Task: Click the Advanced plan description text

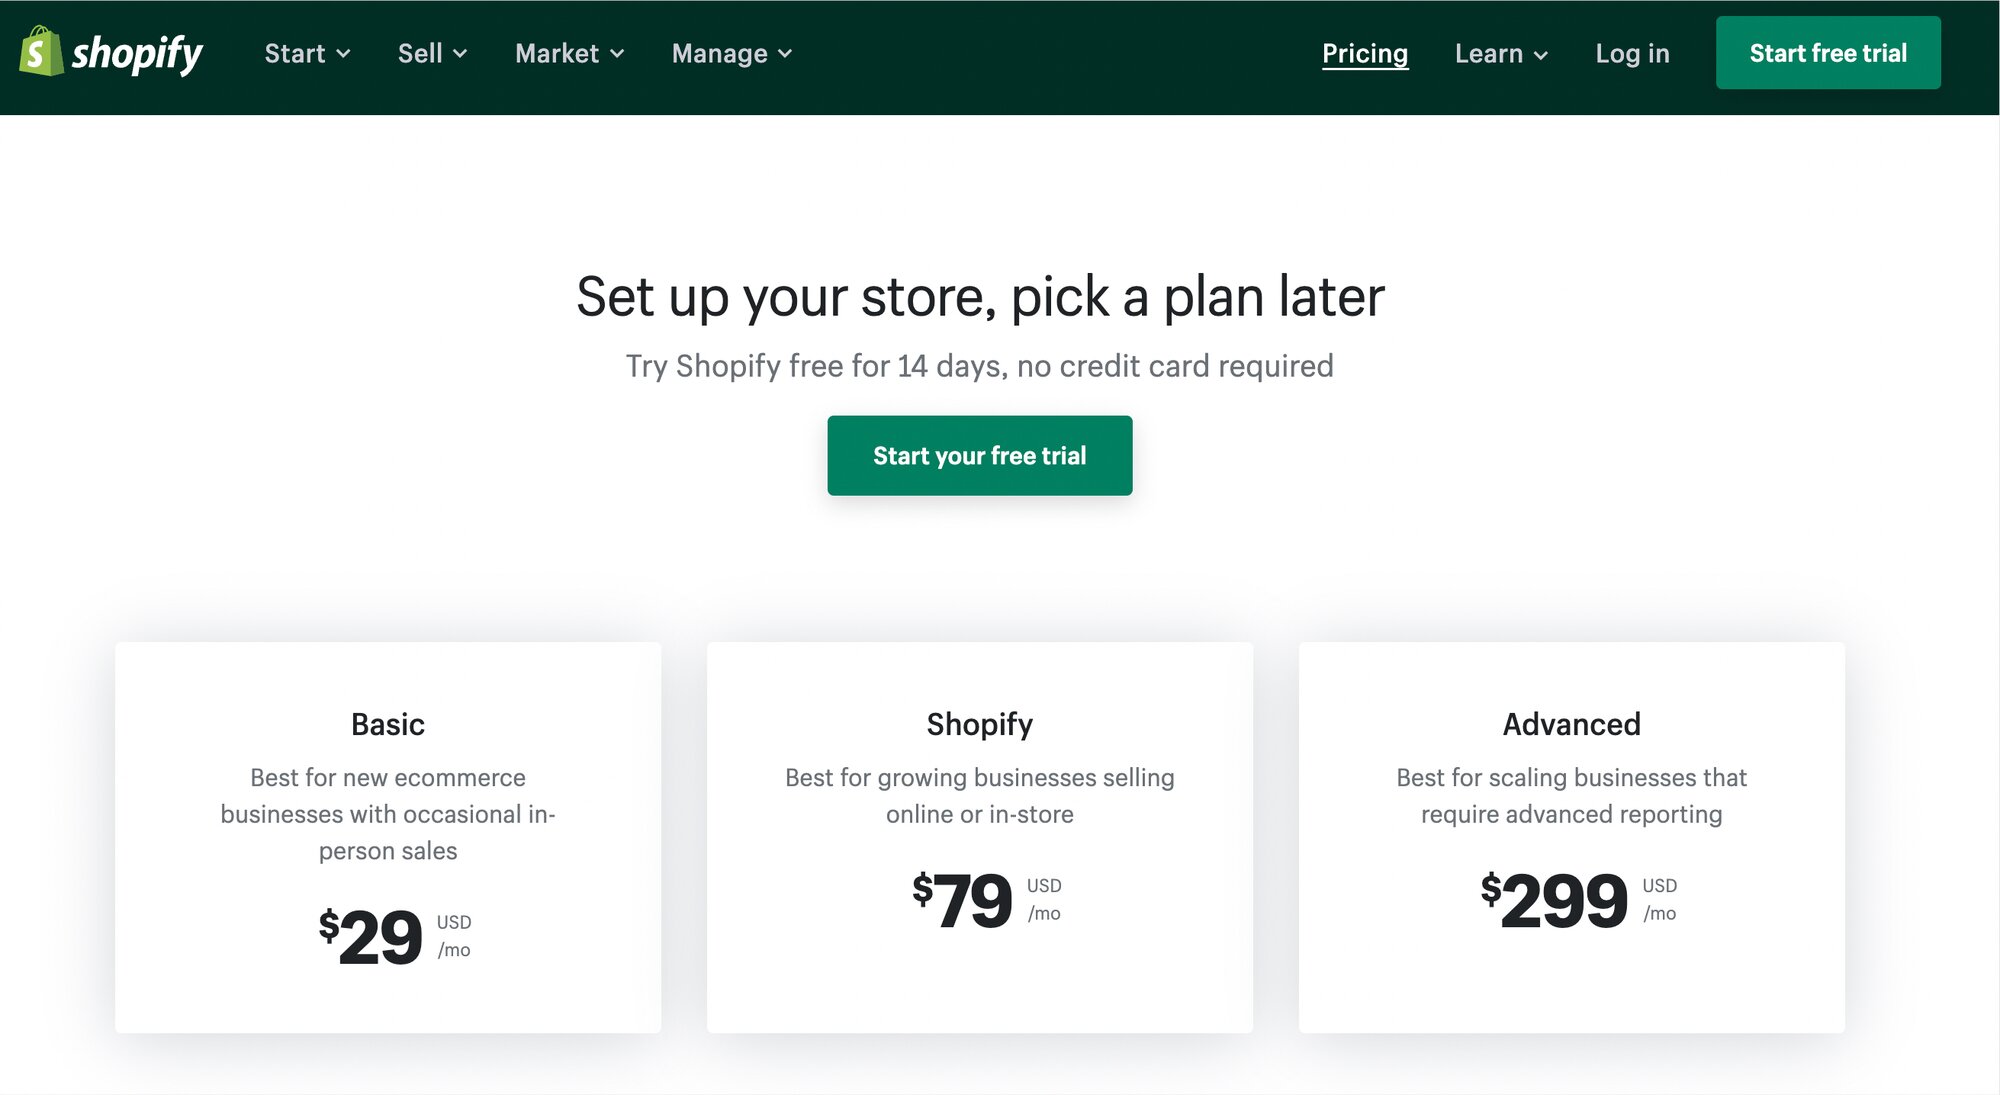Action: click(x=1571, y=796)
